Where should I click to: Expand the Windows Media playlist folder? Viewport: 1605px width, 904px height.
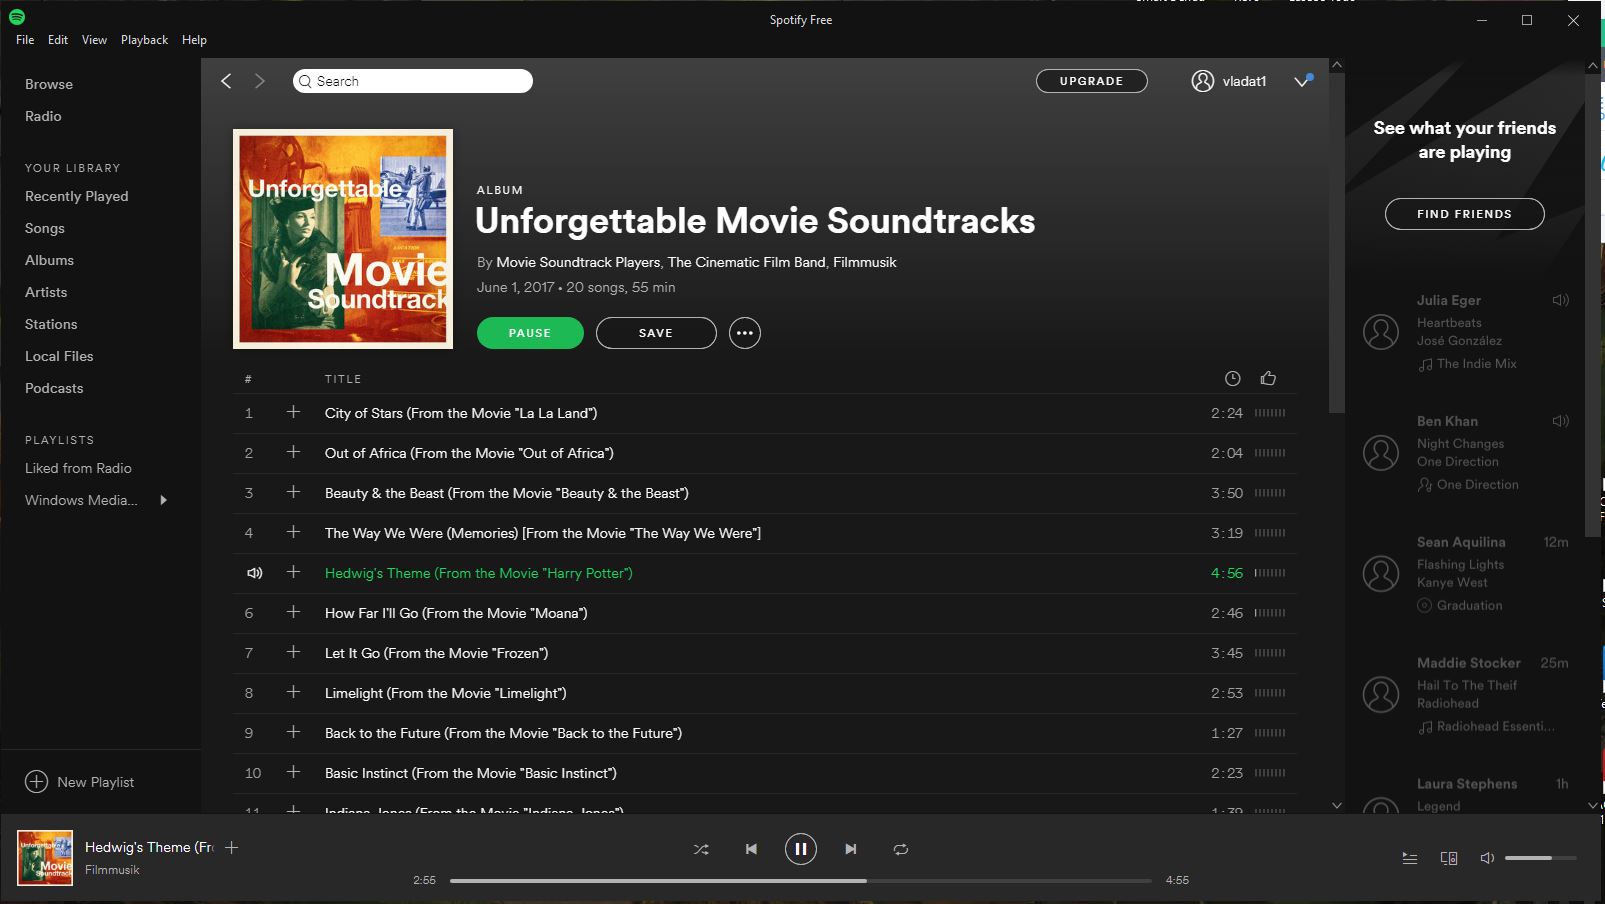click(x=164, y=500)
